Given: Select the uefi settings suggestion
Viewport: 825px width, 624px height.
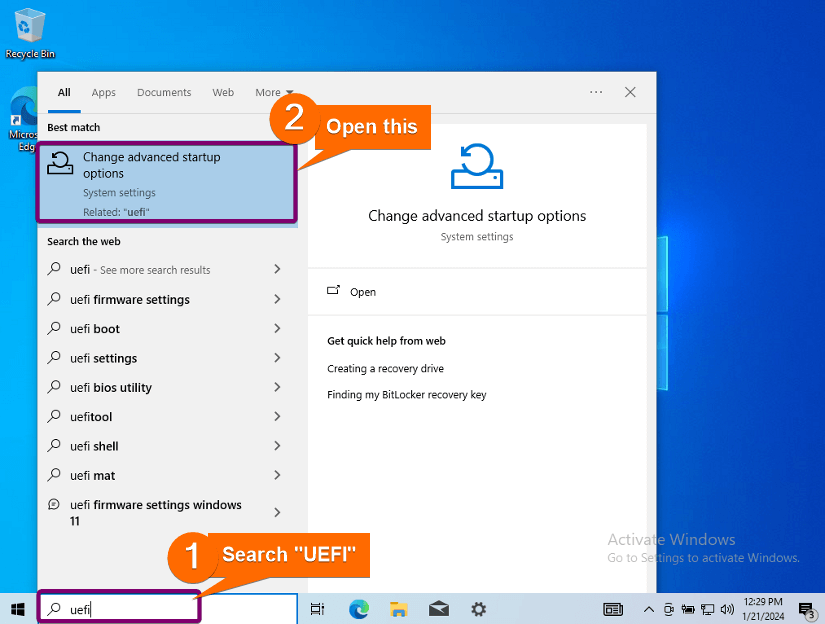Looking at the screenshot, I should tap(167, 358).
